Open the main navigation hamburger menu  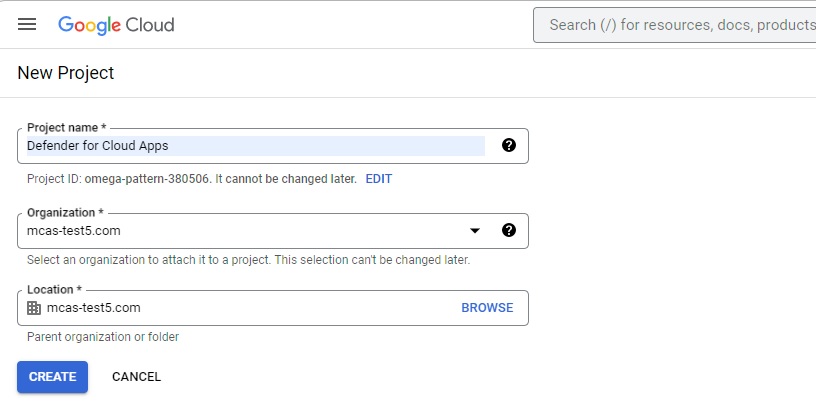[x=27, y=24]
